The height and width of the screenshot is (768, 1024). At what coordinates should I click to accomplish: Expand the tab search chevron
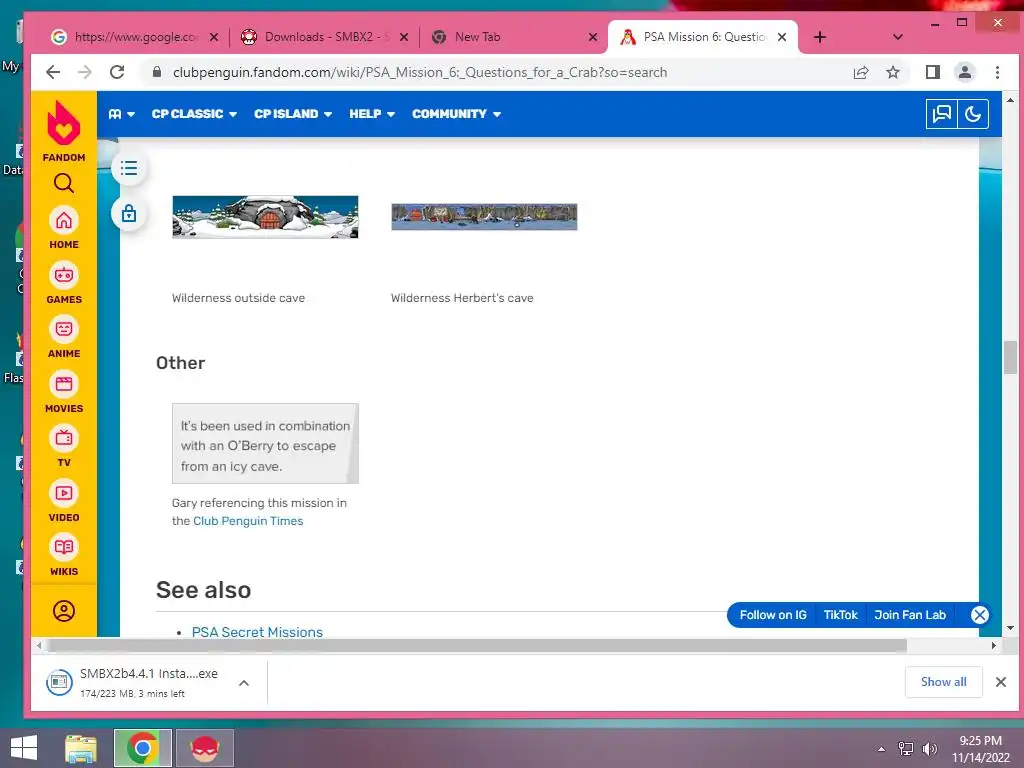(898, 37)
